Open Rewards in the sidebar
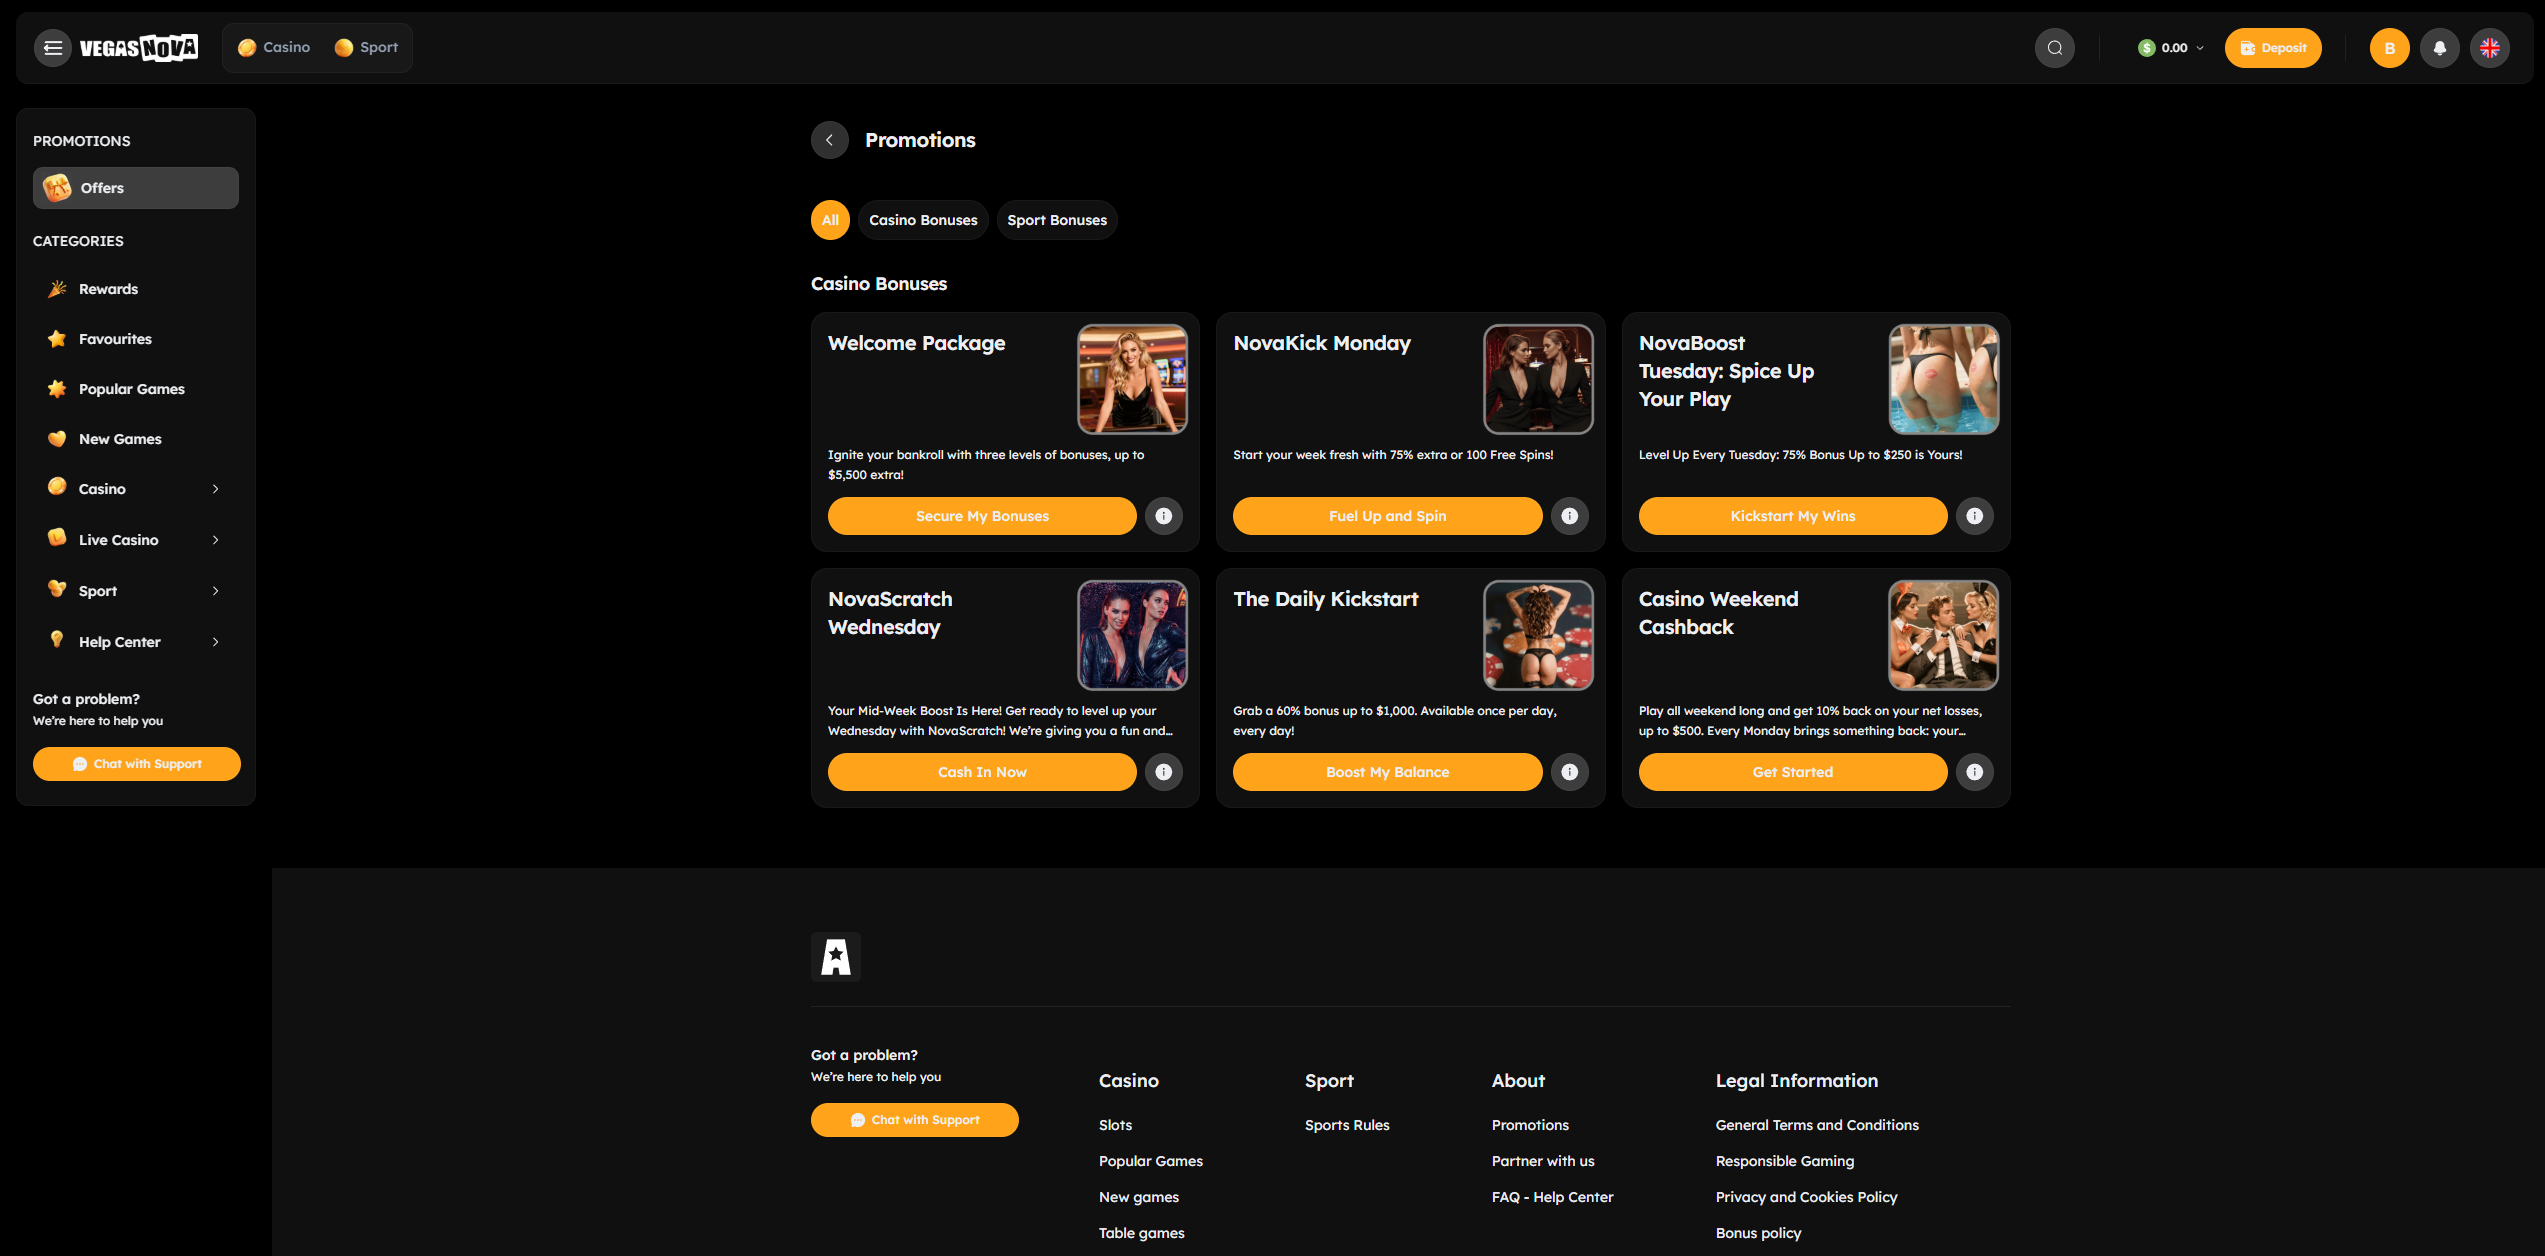 [x=108, y=289]
